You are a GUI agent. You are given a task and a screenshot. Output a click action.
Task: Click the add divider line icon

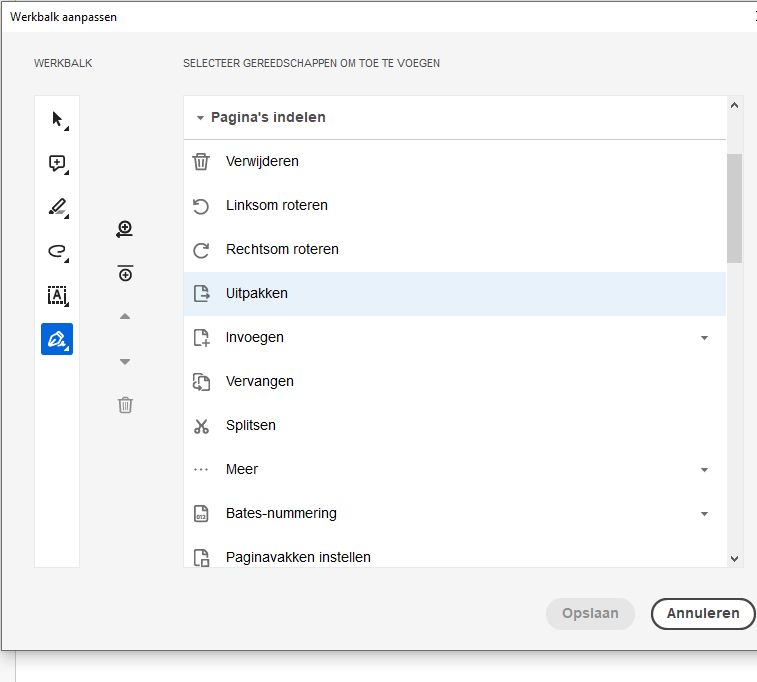[125, 273]
